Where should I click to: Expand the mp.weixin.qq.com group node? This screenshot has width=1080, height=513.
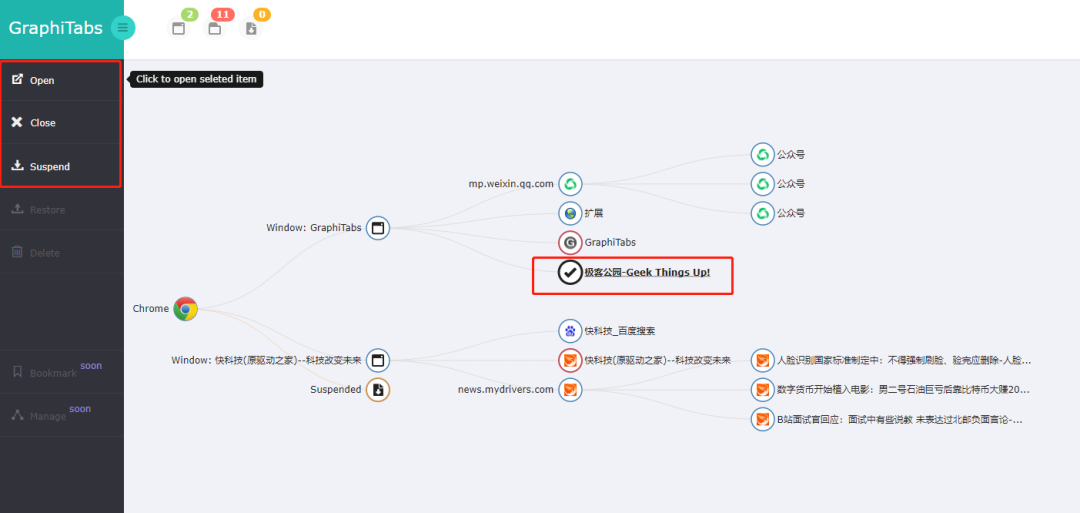[x=570, y=184]
